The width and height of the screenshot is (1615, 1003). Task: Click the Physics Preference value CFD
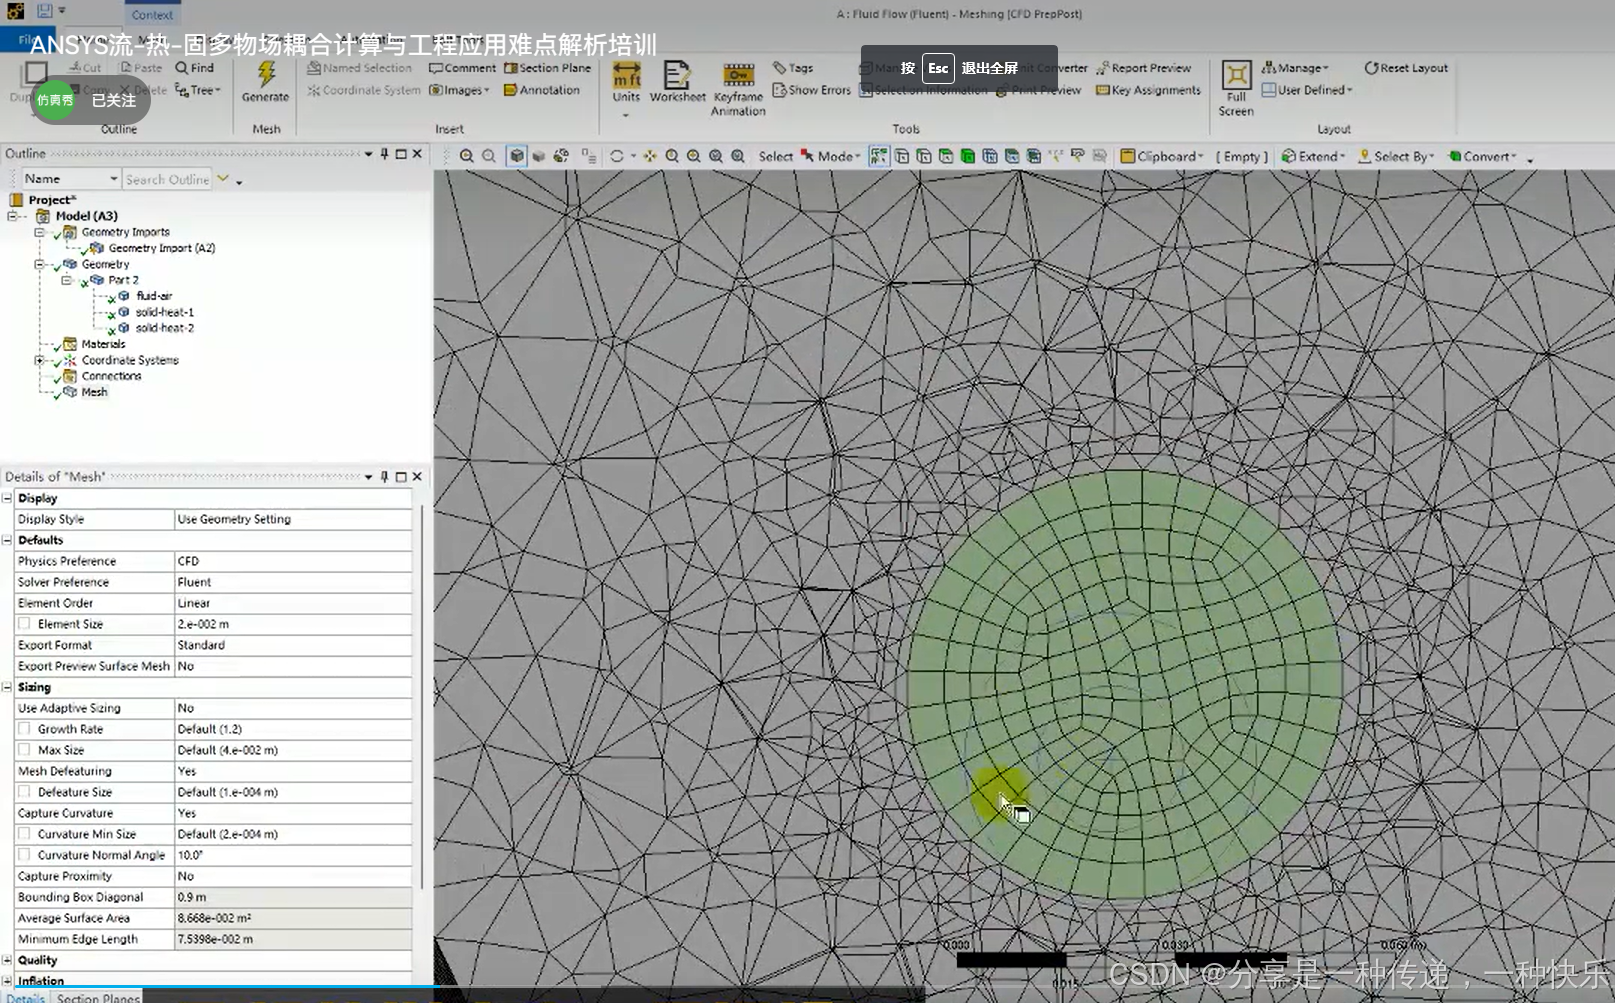(293, 561)
